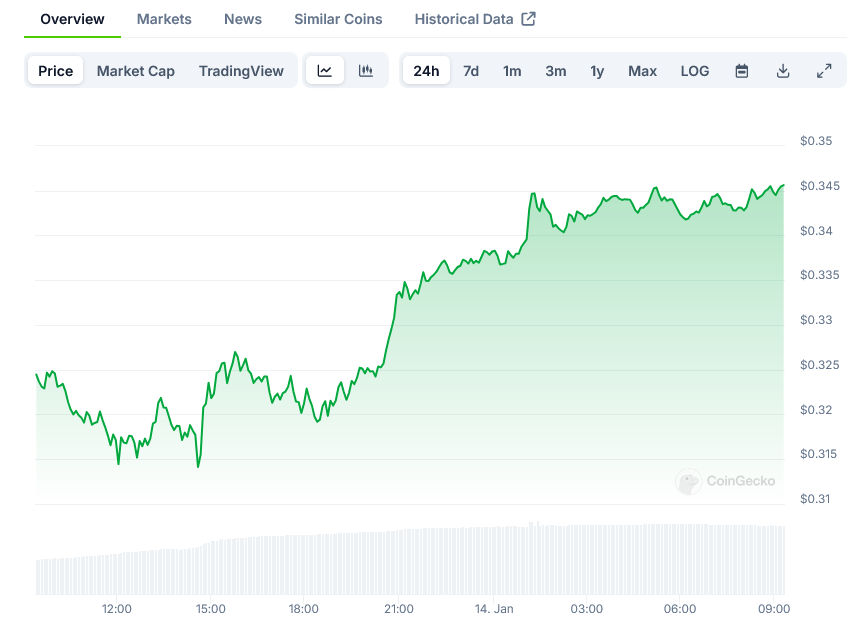
Task: Open the News tab
Action: tap(243, 19)
